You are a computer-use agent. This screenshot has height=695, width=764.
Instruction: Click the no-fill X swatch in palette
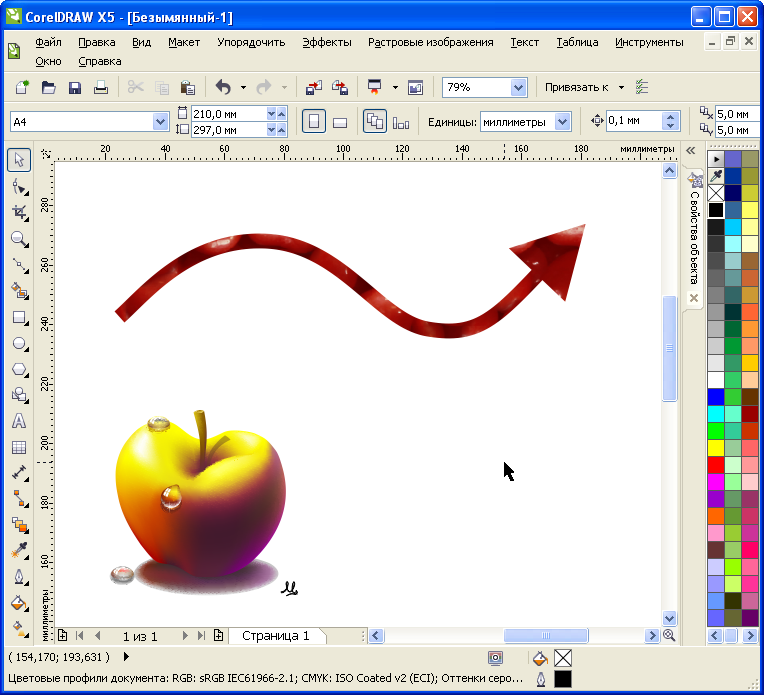[x=716, y=193]
